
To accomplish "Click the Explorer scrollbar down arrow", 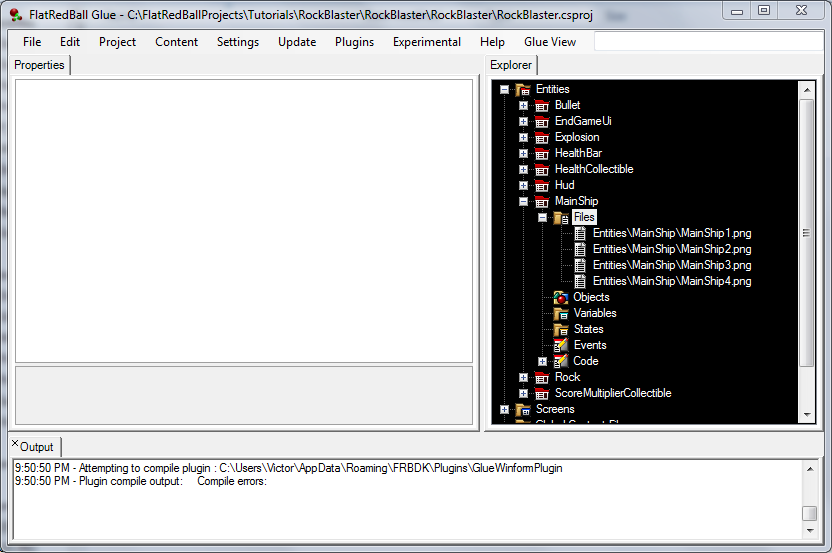I will (x=807, y=414).
